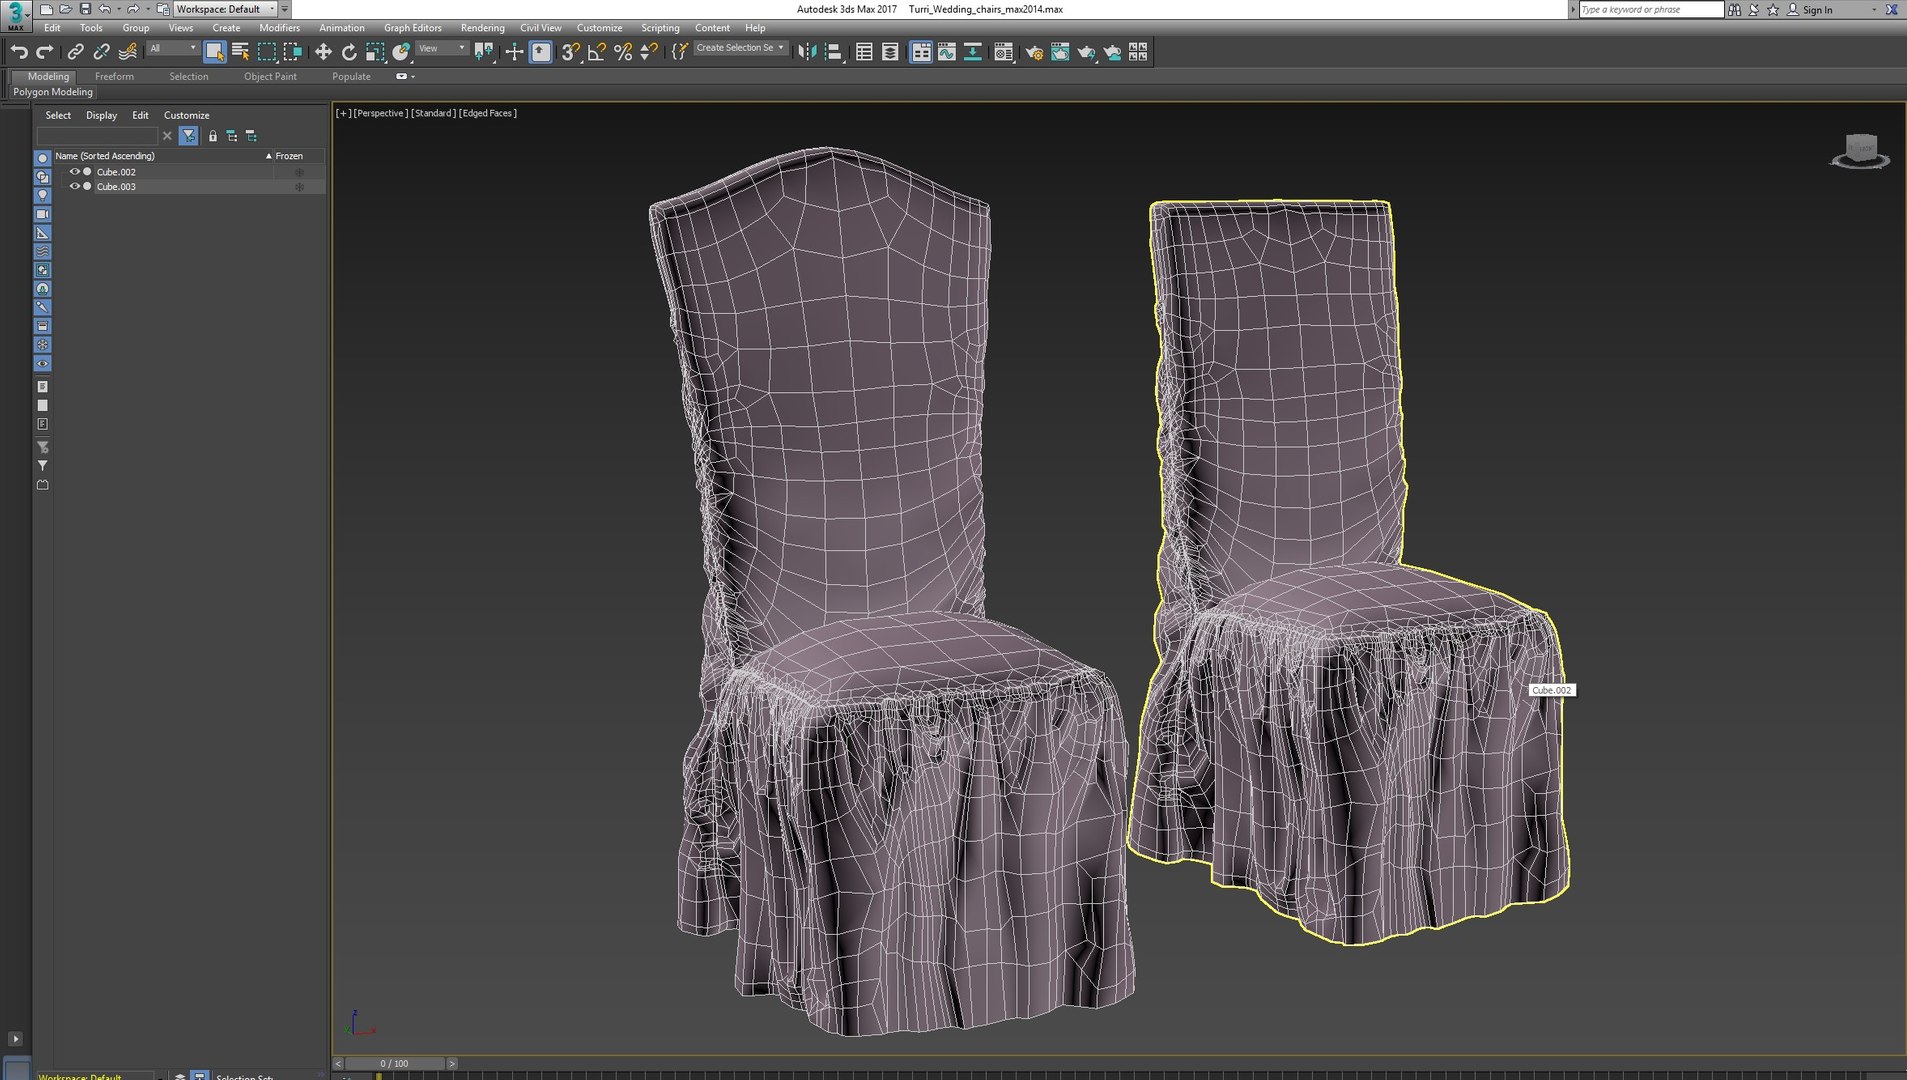Activate the Select and Link tool
Screen dimensions: 1907x1080
point(75,52)
